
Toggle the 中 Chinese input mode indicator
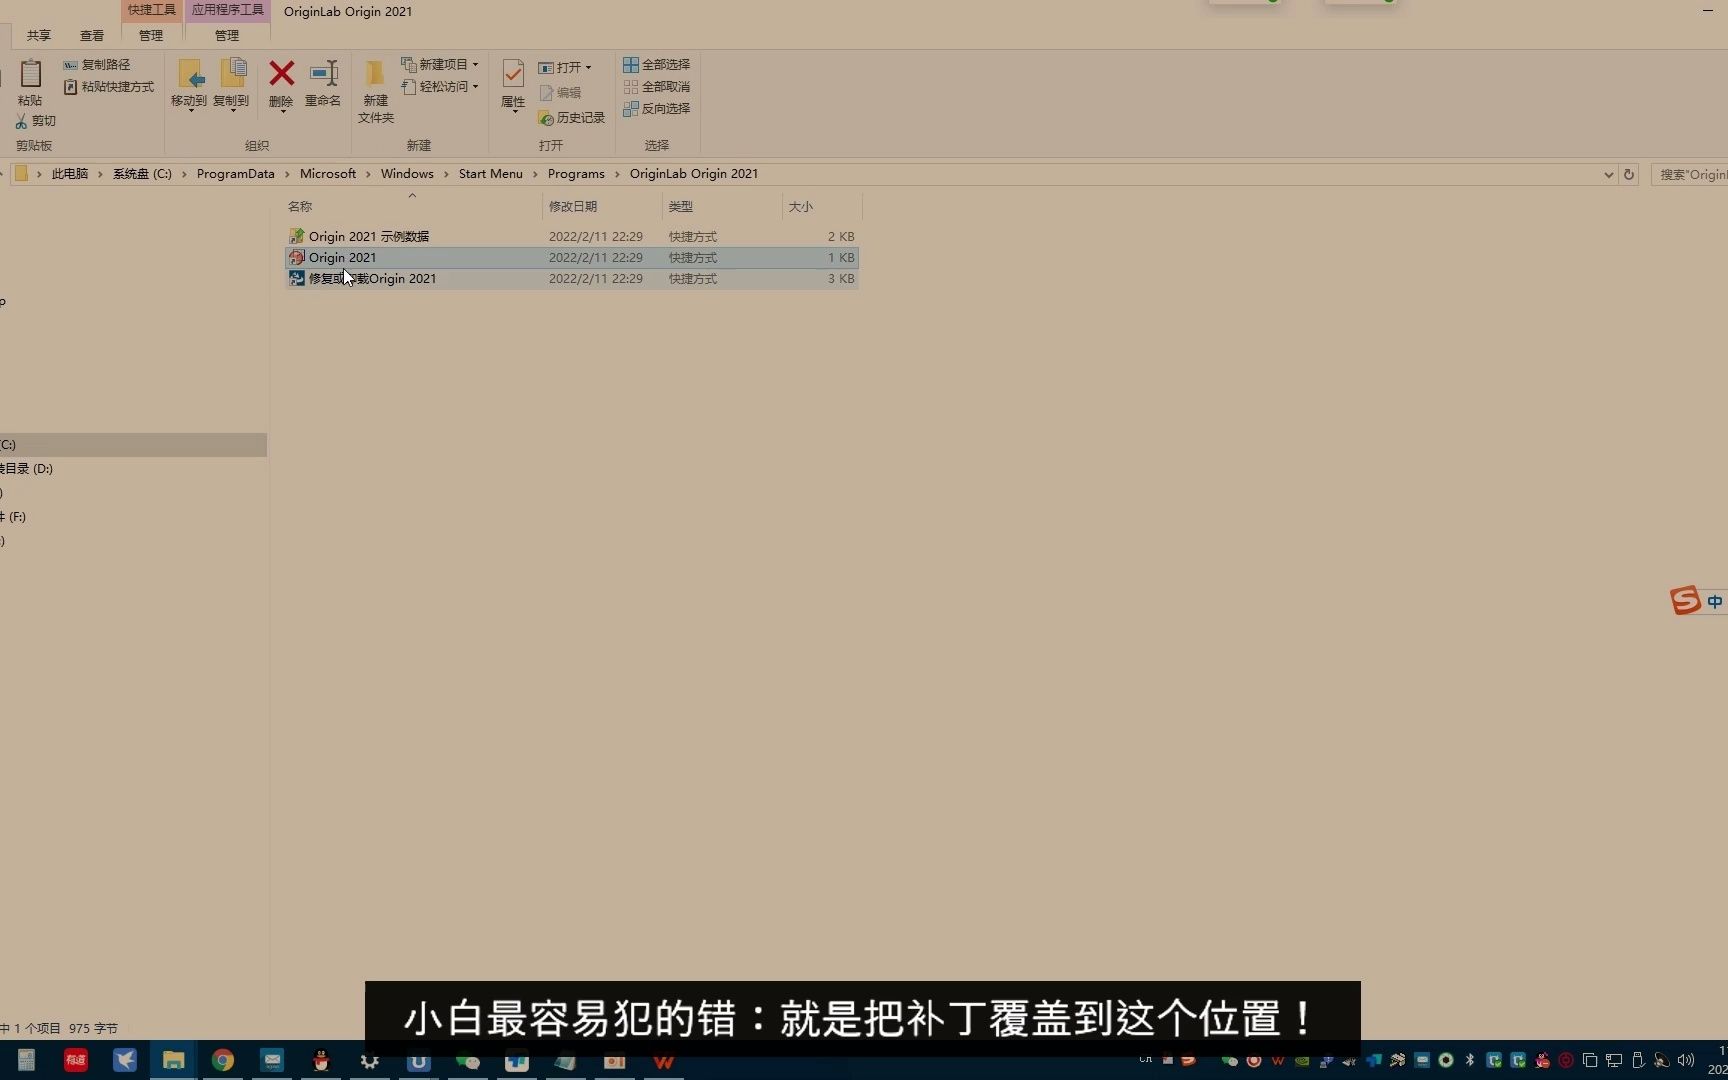click(x=1715, y=602)
